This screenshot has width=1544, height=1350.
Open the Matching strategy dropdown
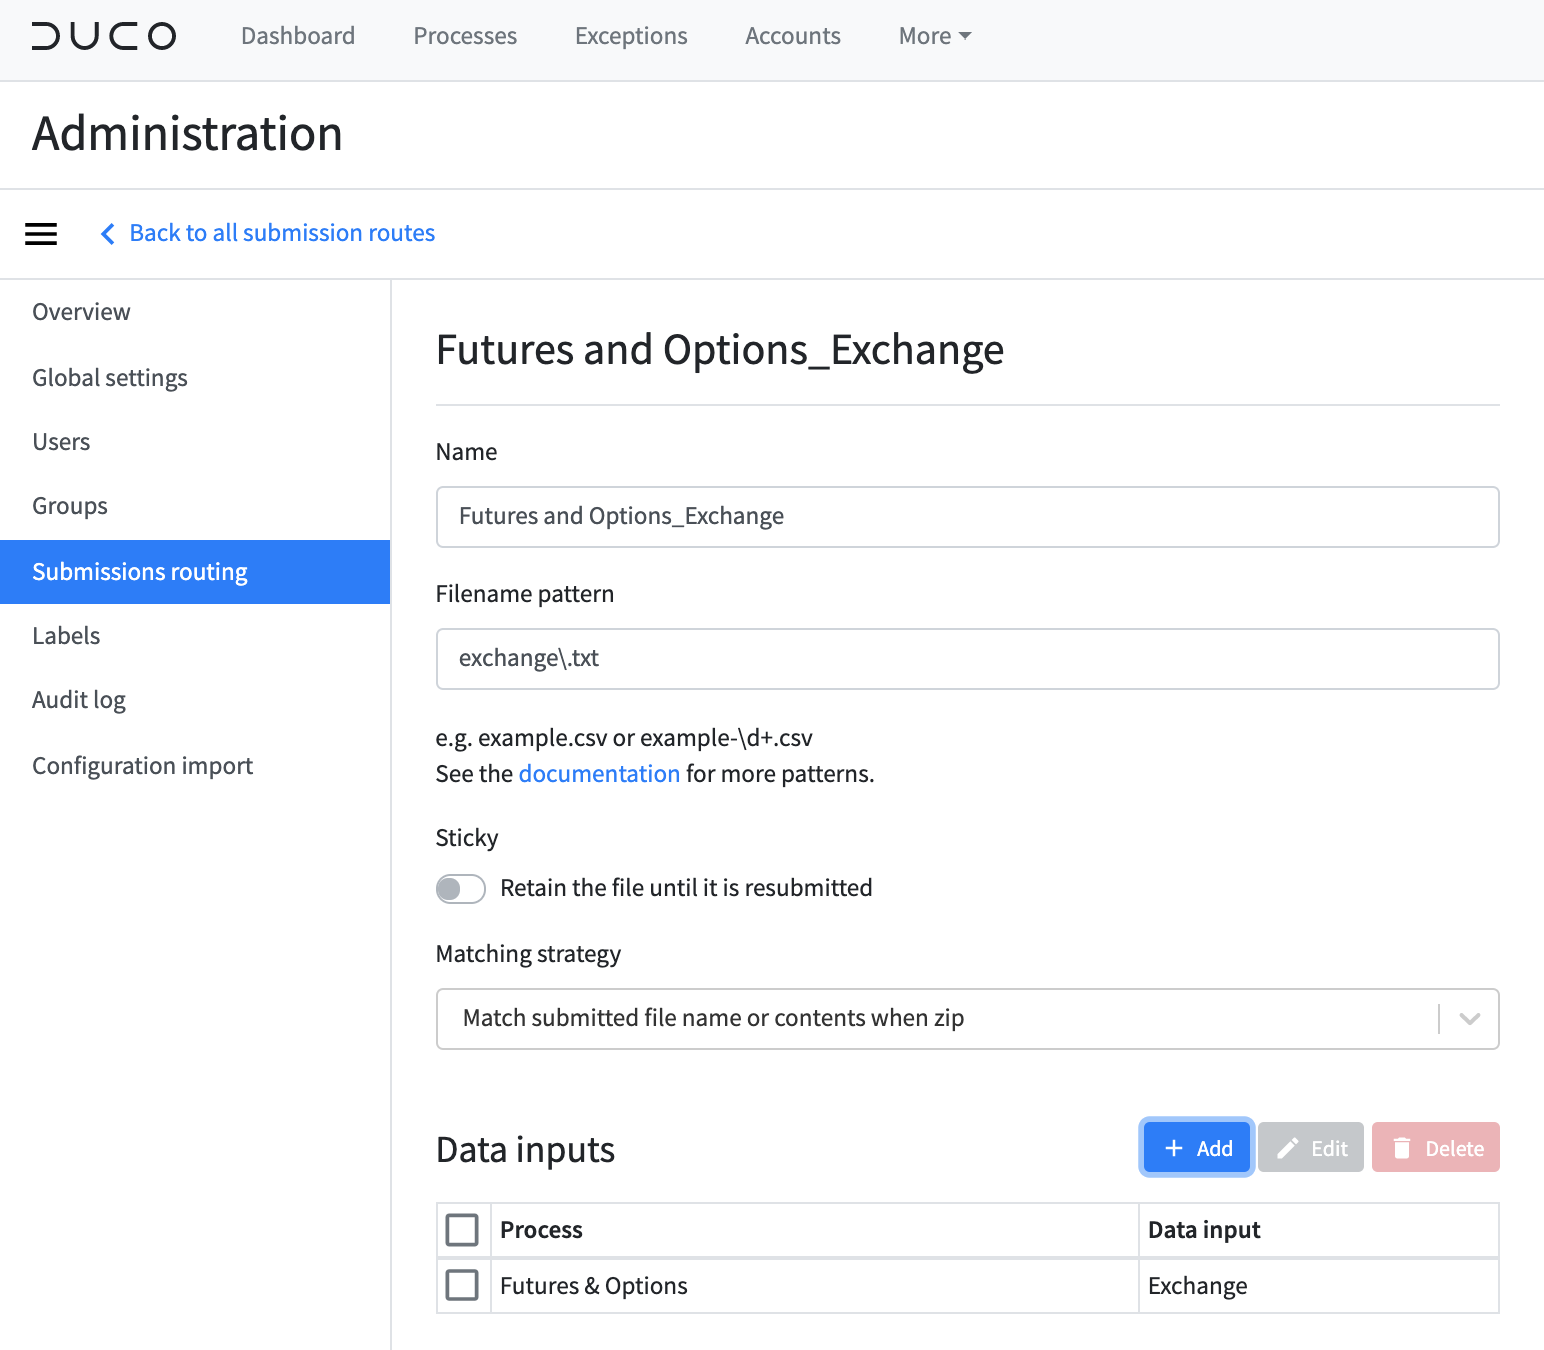click(x=967, y=1019)
